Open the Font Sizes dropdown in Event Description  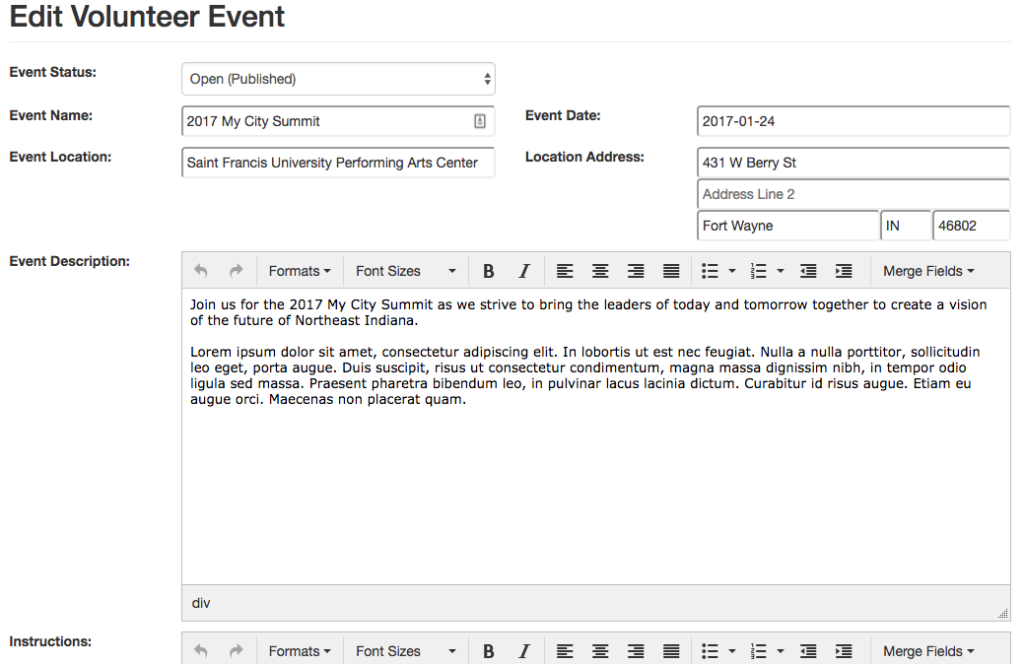click(x=396, y=270)
